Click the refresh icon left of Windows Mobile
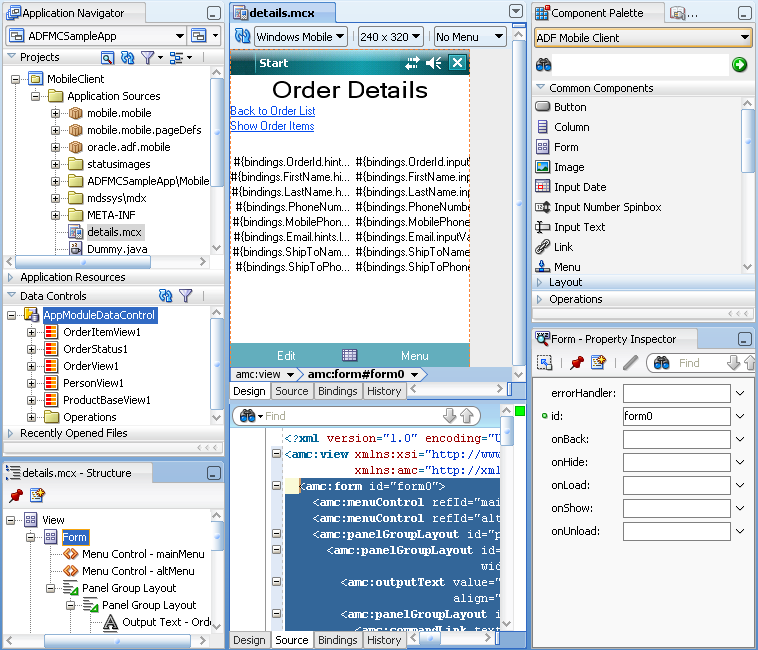 coord(242,36)
